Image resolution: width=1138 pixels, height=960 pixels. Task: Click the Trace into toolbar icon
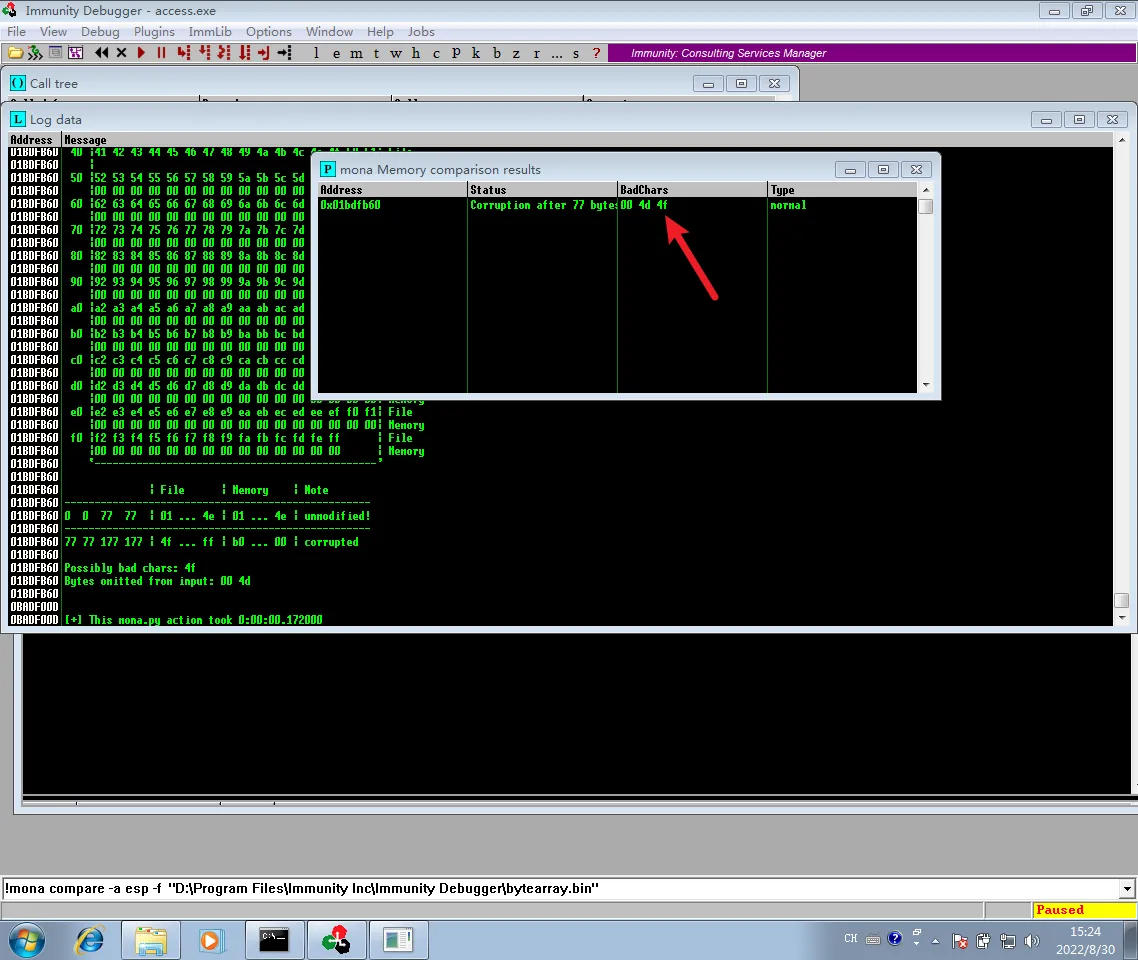pos(224,53)
